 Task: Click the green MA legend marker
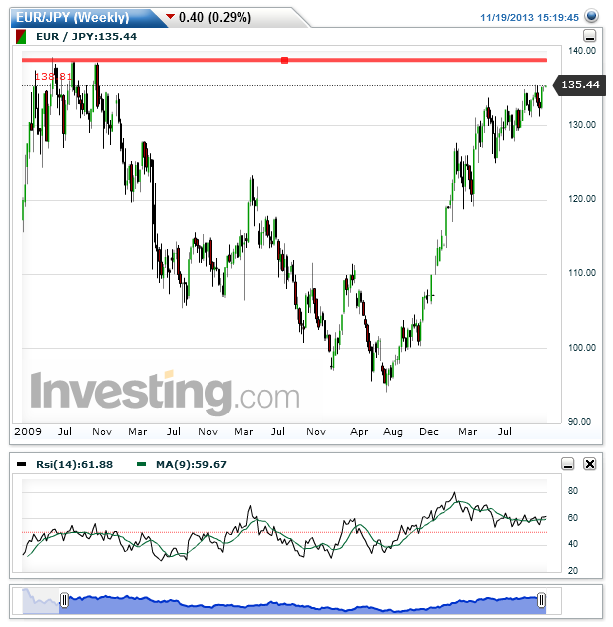[x=141, y=464]
